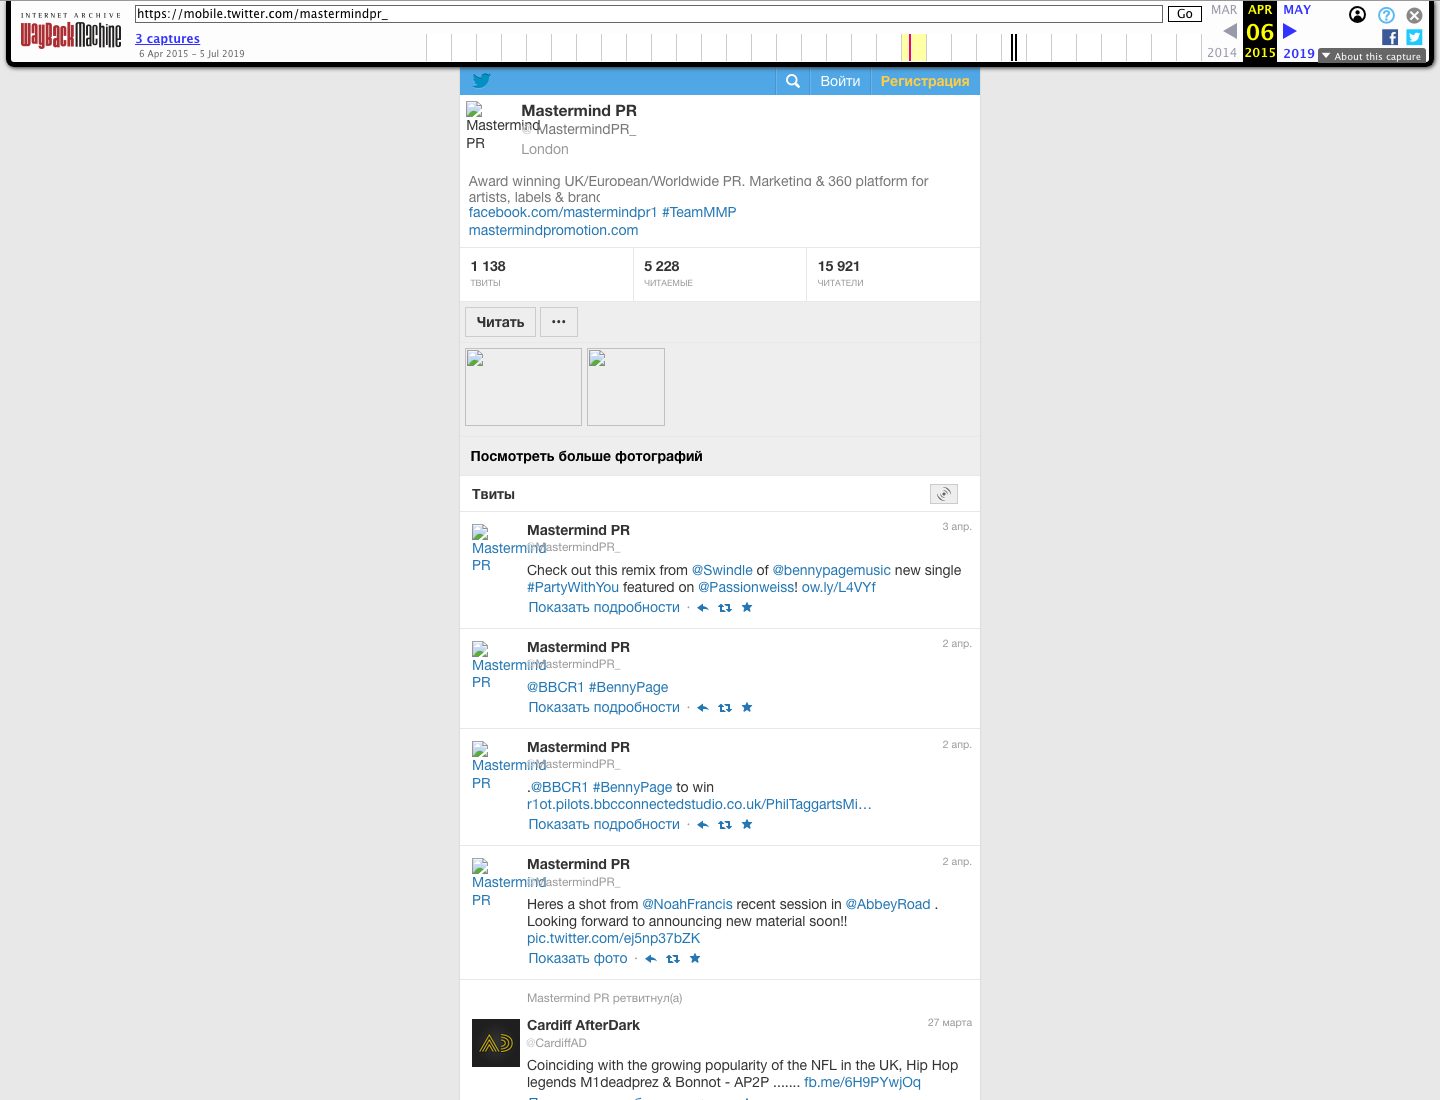Click 2019 year in Wayback timeline

coord(1299,53)
